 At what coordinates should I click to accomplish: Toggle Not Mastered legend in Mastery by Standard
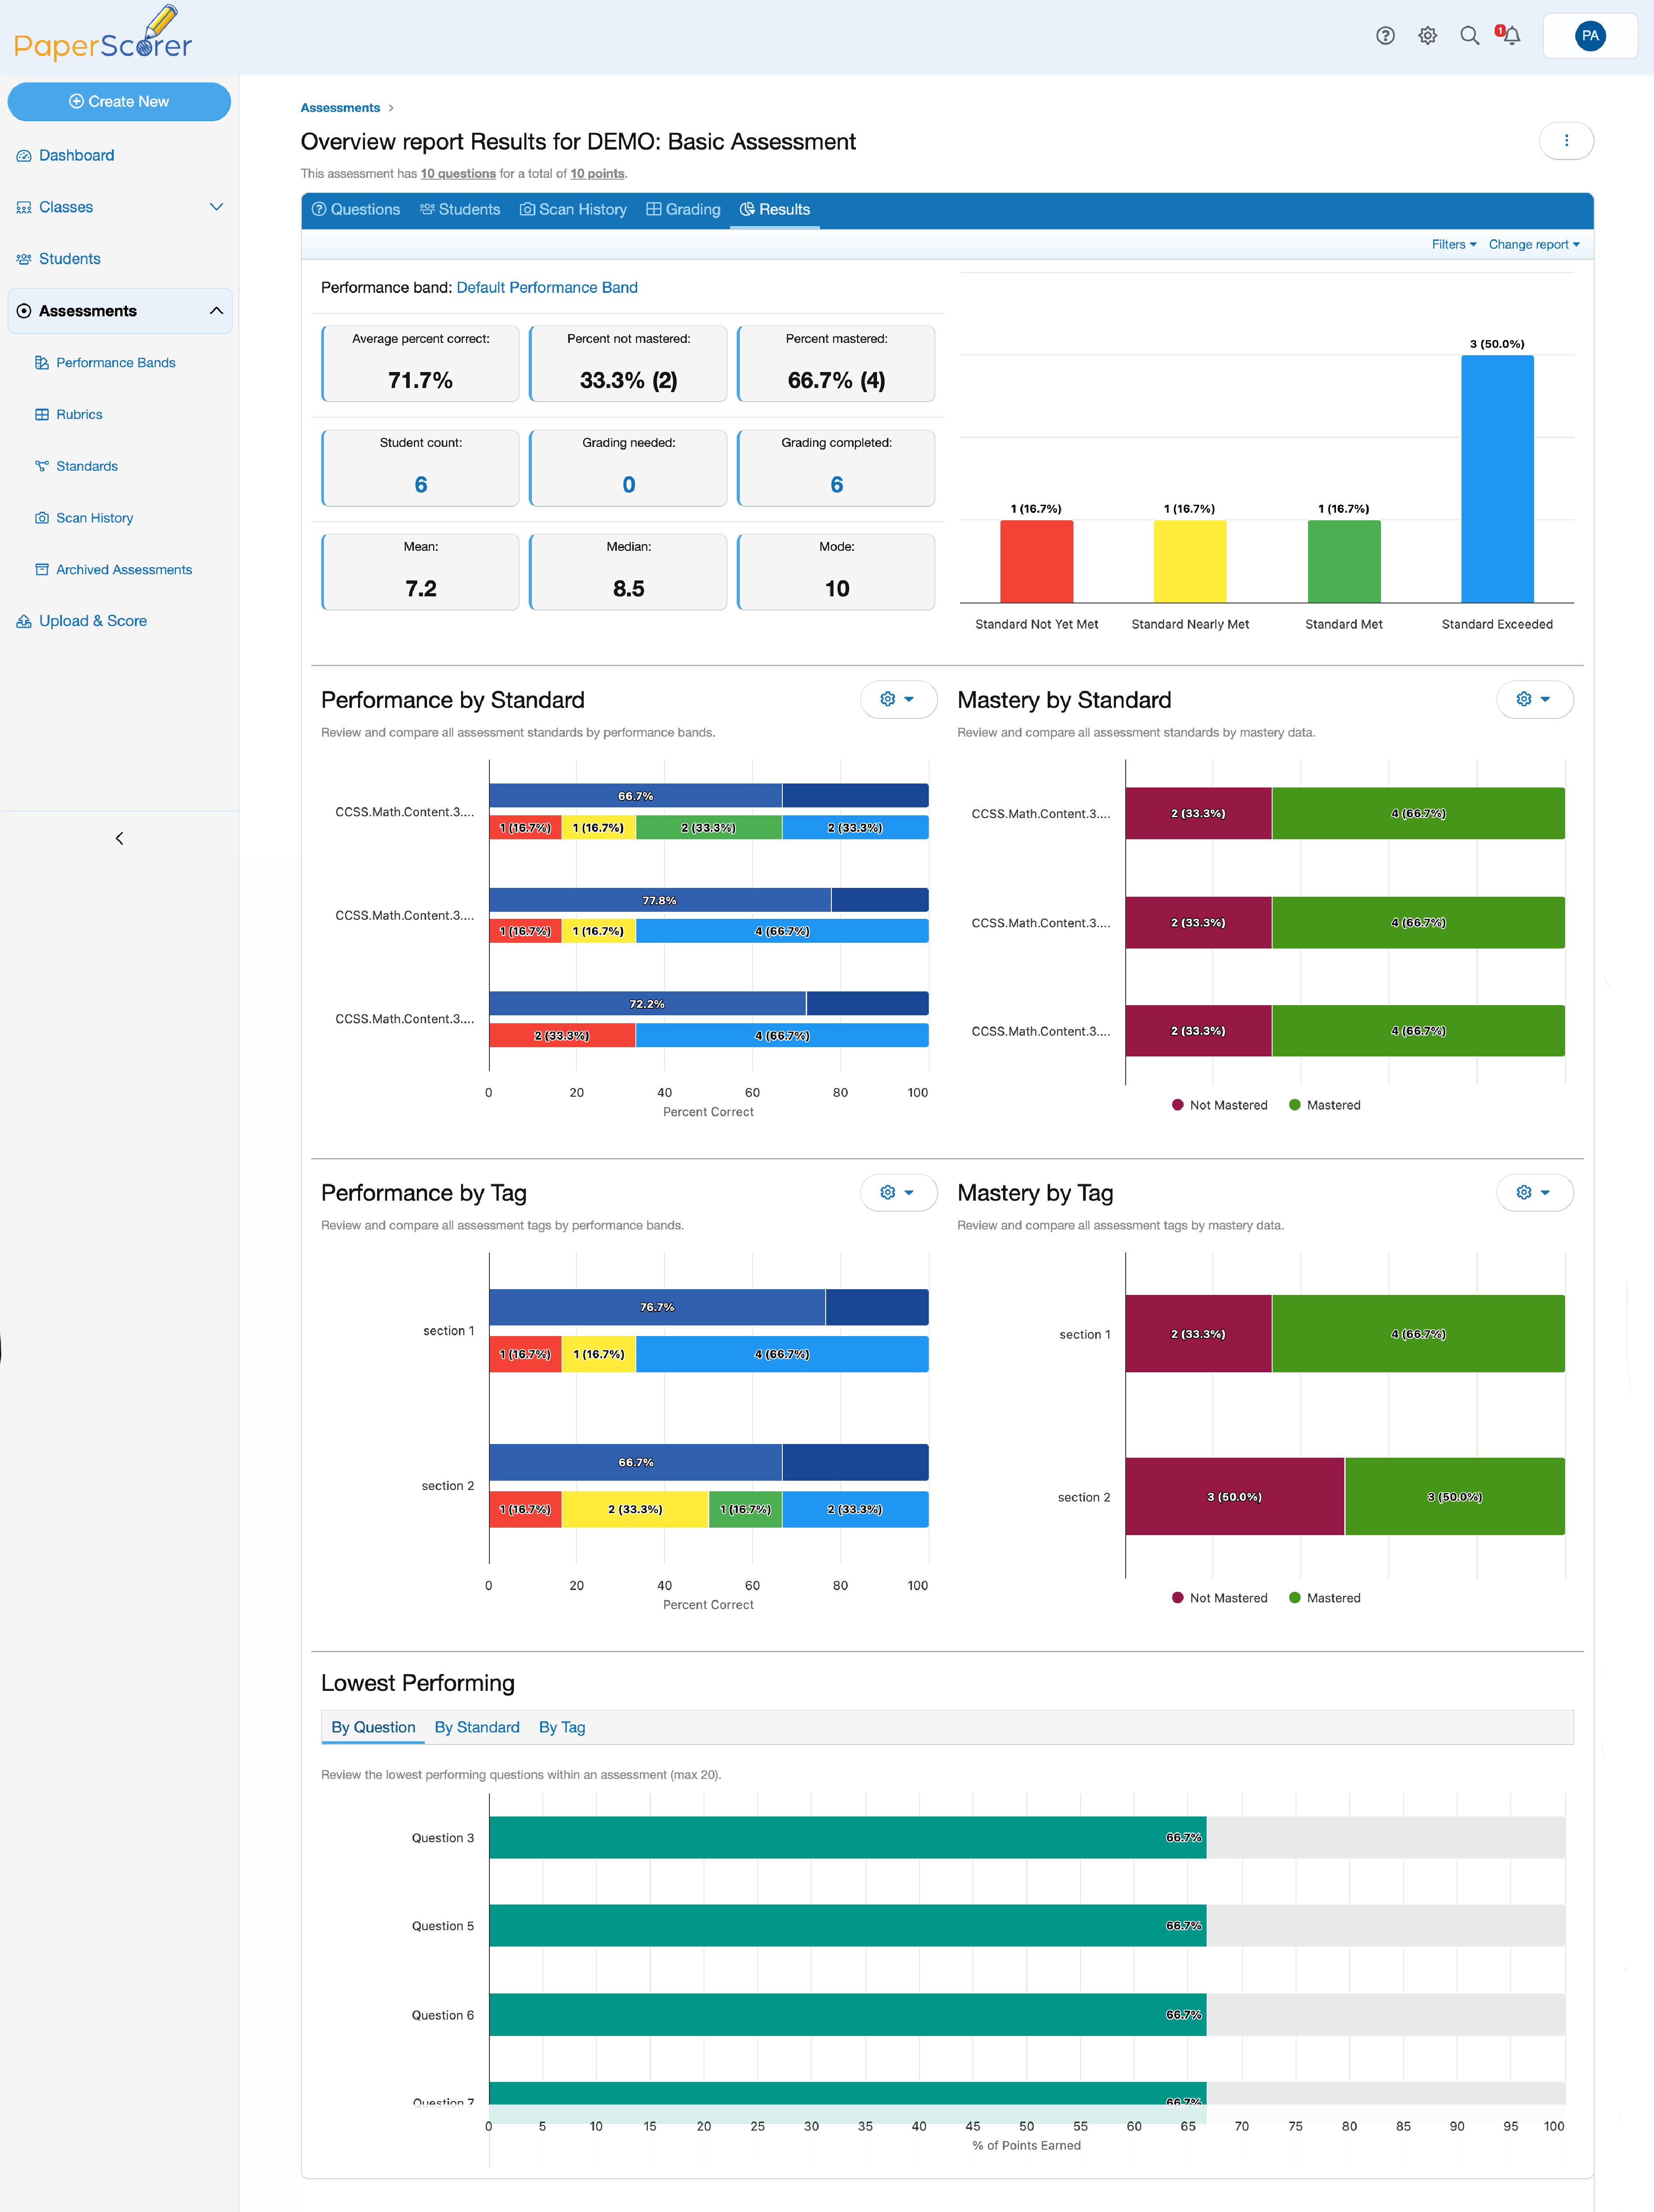1219,1105
